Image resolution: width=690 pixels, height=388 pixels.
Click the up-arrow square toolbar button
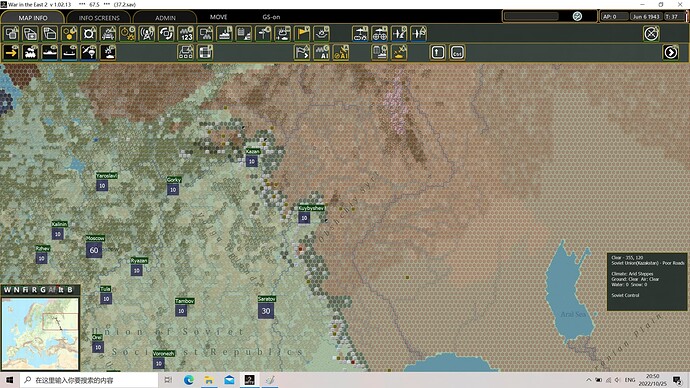(437, 52)
